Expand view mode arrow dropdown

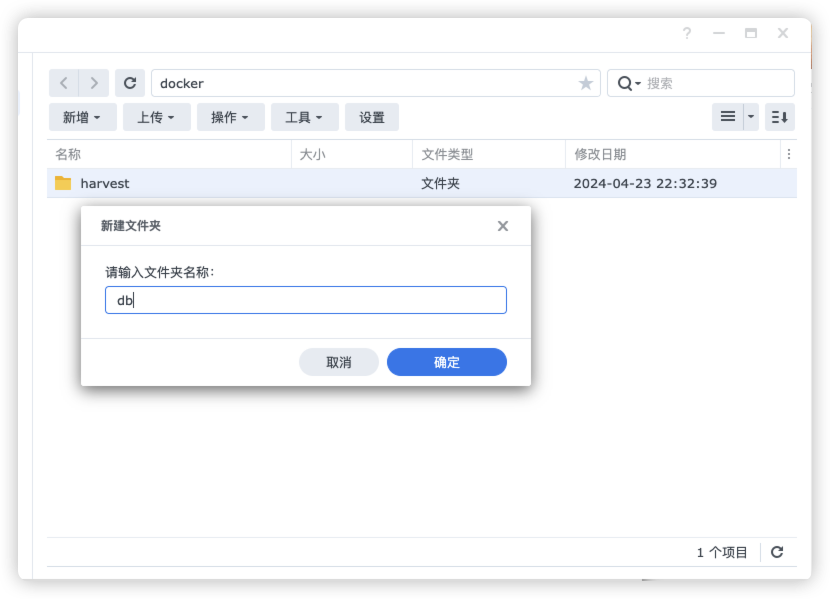coord(751,117)
